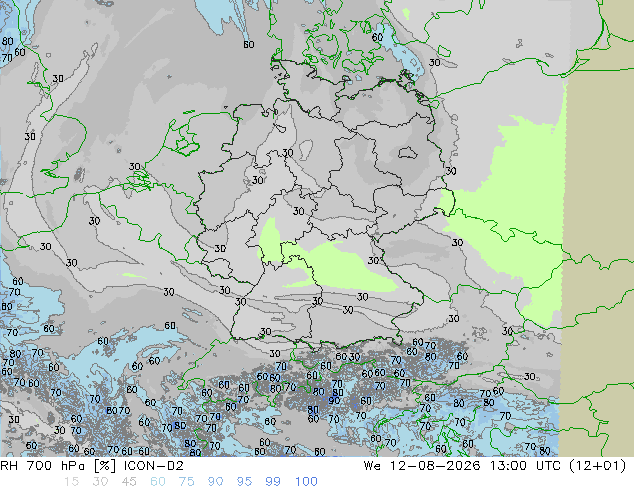Select the legend value "60" in the color scale

coord(158,482)
